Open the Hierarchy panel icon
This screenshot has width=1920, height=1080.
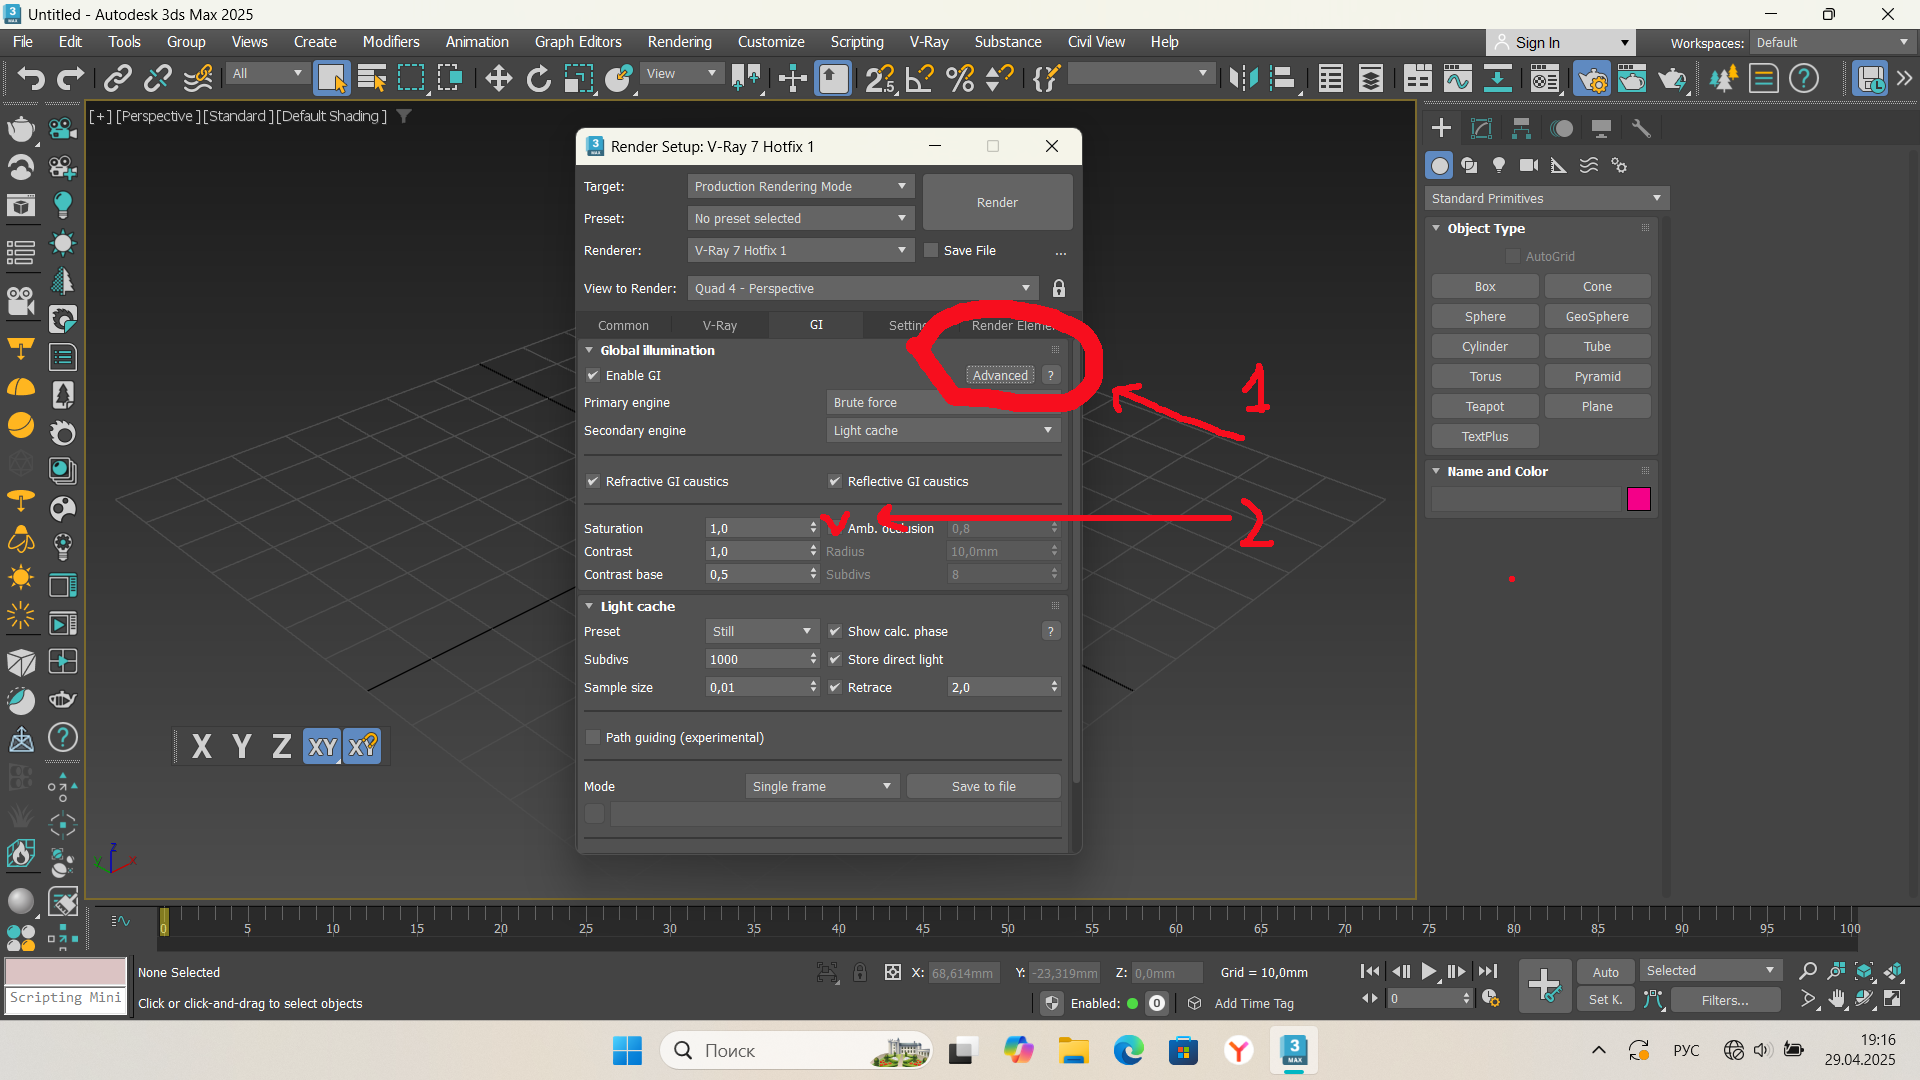(x=1521, y=128)
